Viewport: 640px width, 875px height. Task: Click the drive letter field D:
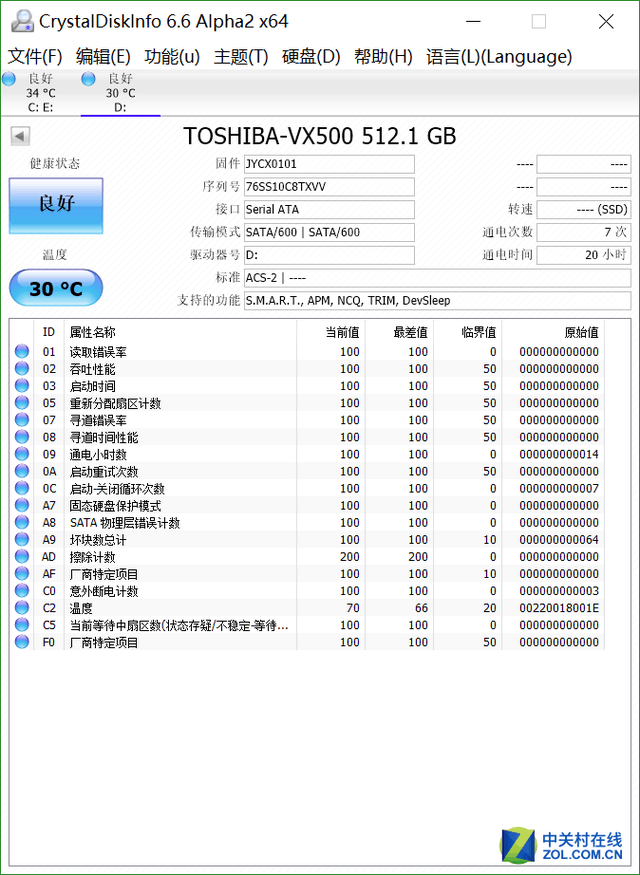click(329, 255)
